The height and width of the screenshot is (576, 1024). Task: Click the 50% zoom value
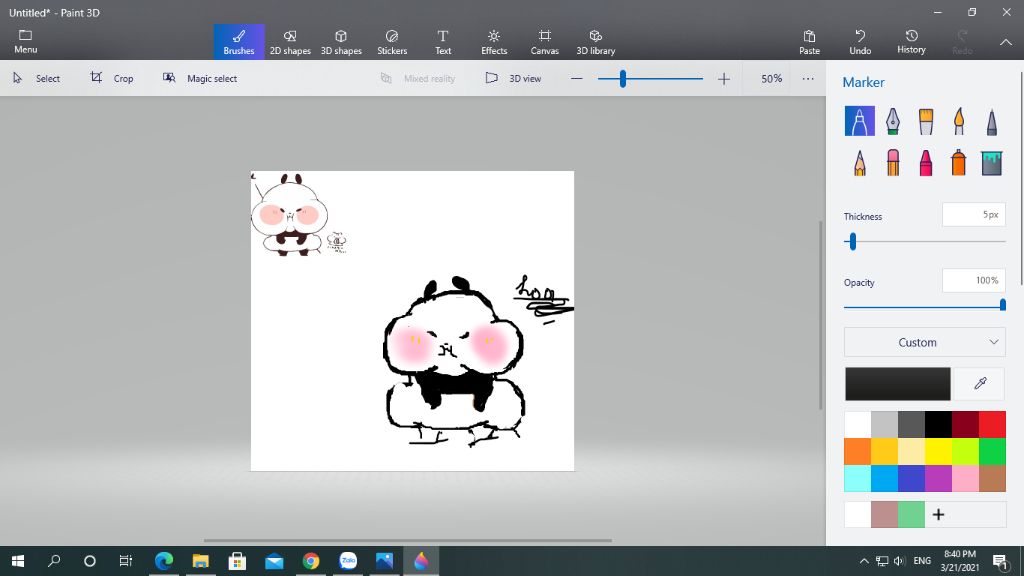click(x=771, y=78)
